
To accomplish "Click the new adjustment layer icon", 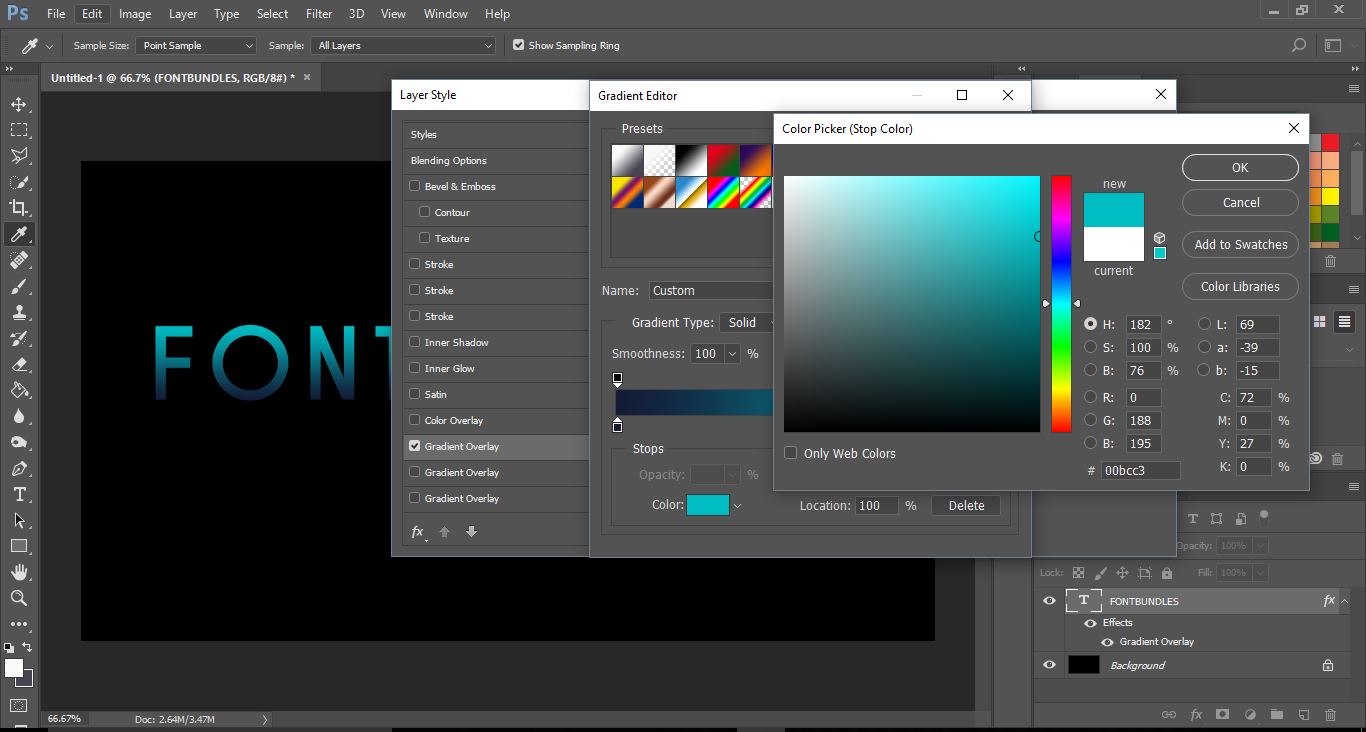I will [1250, 715].
